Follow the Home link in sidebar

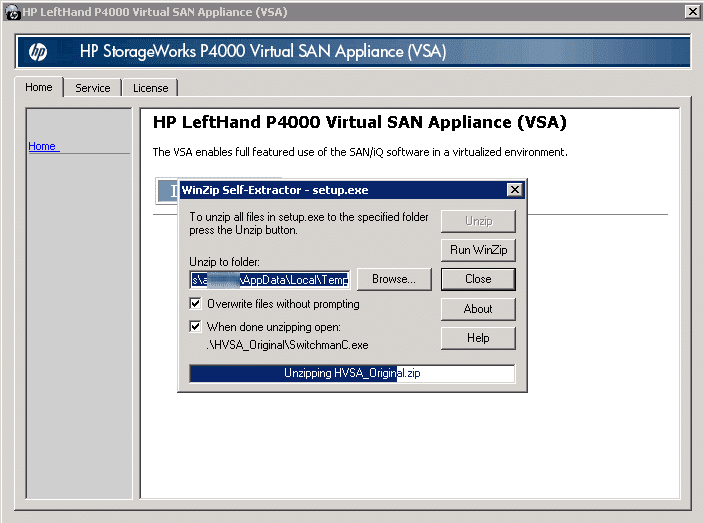pyautogui.click(x=44, y=146)
